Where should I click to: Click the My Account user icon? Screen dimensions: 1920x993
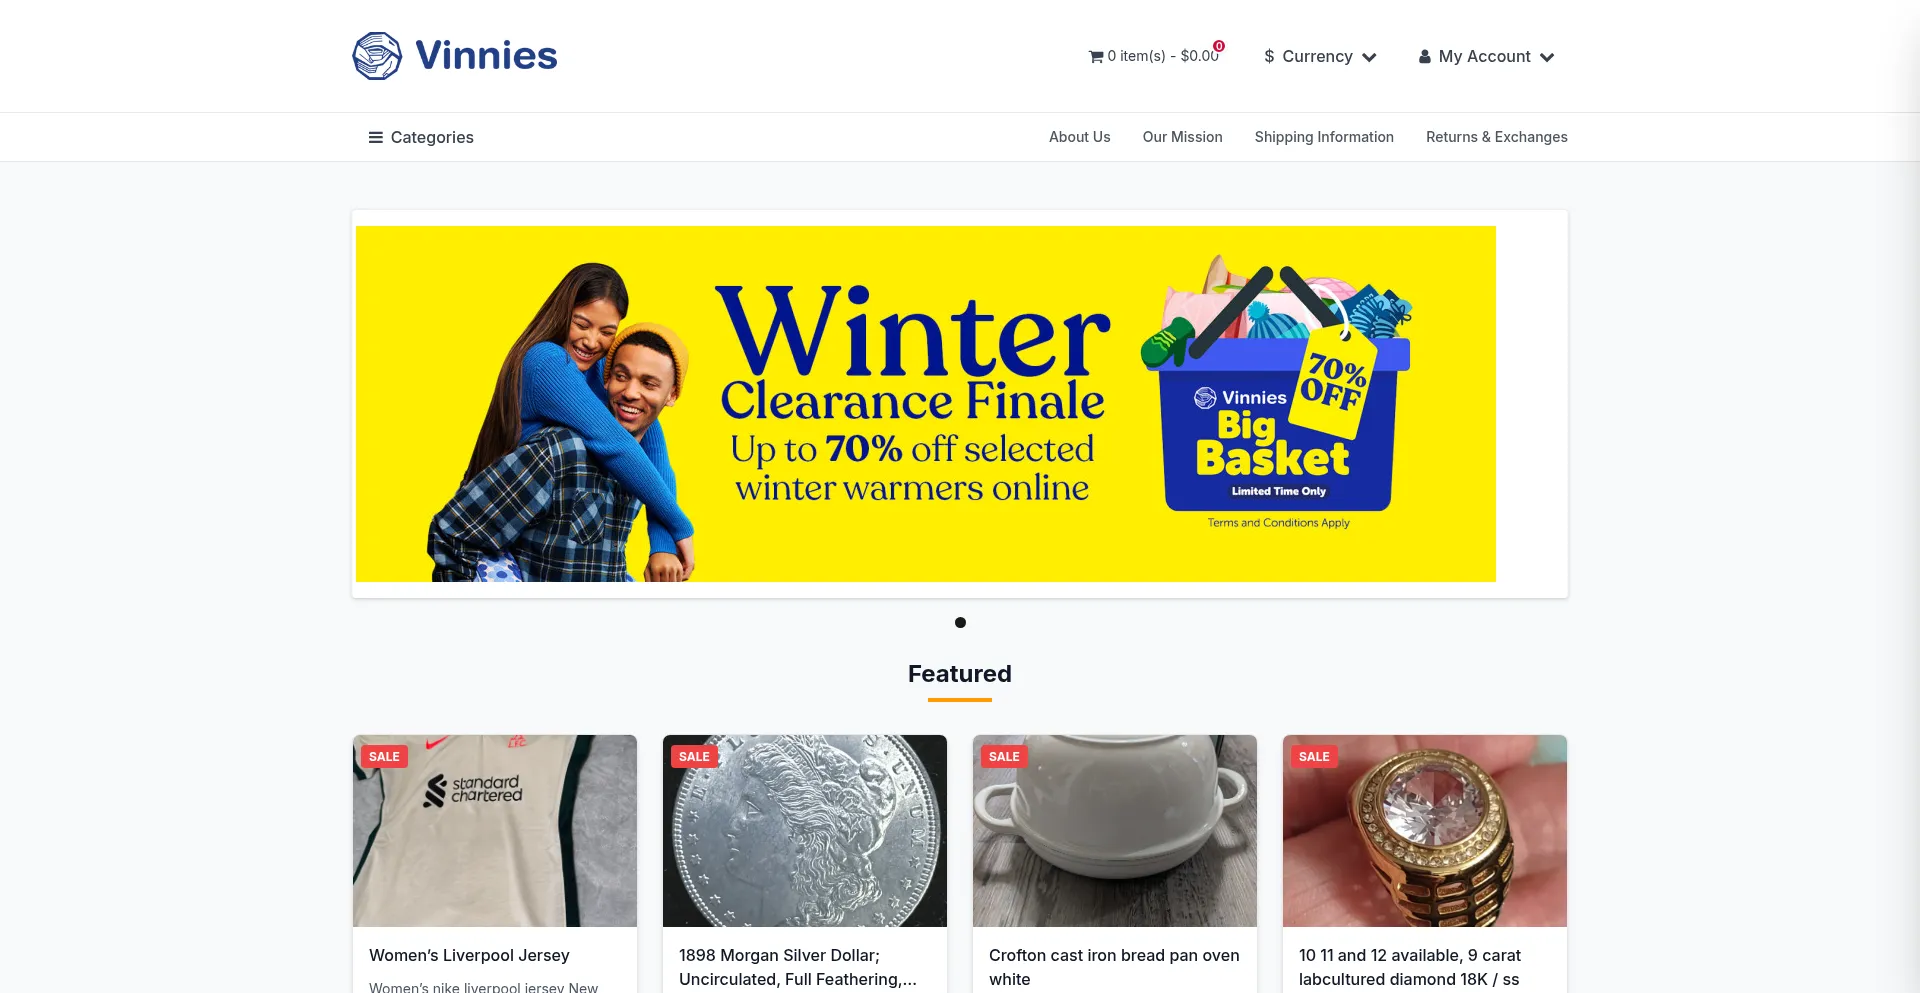[x=1425, y=57]
